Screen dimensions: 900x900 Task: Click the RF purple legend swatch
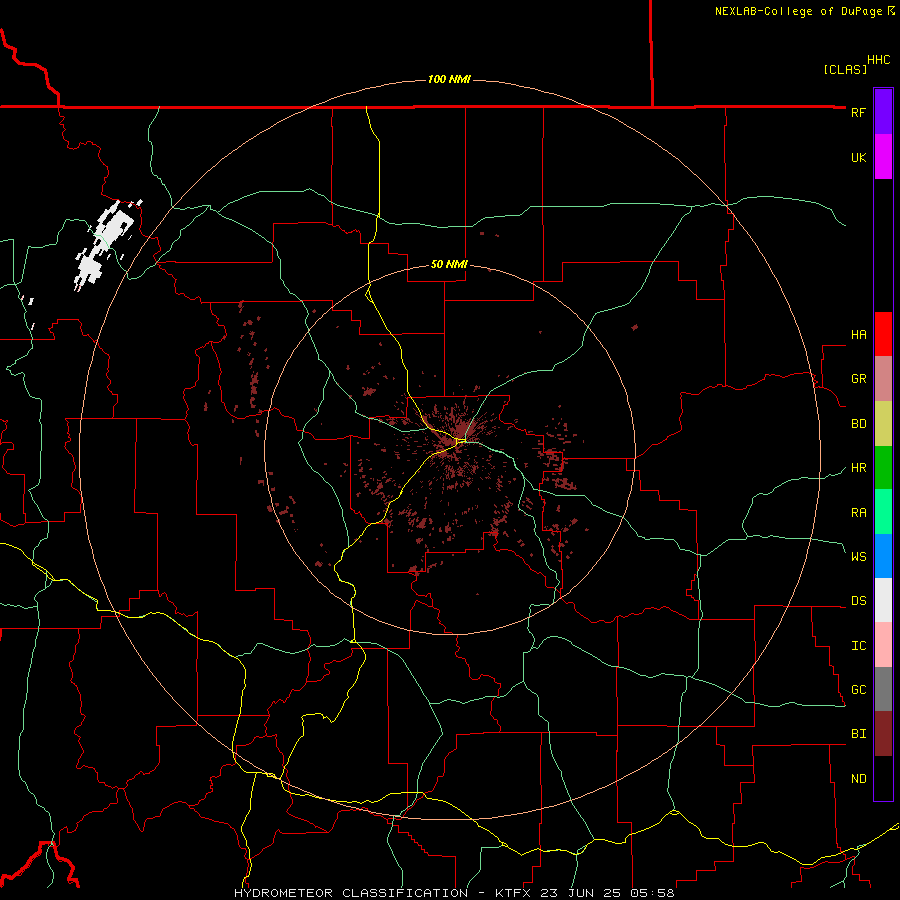coord(883,112)
